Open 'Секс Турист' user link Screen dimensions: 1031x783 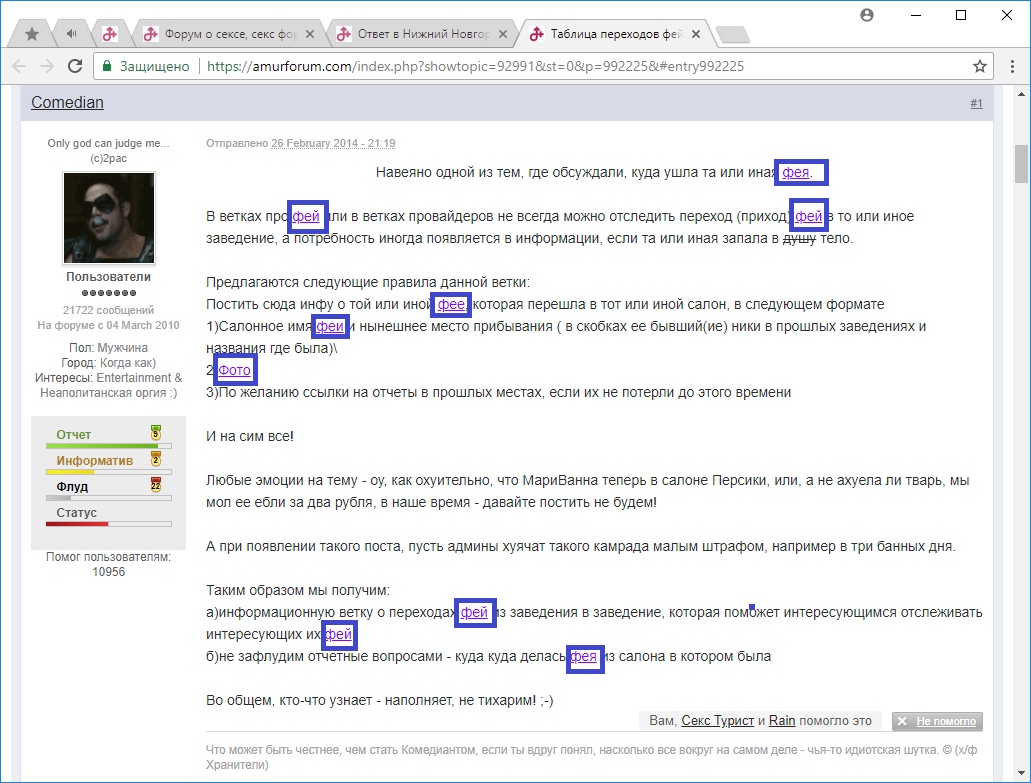tap(718, 721)
